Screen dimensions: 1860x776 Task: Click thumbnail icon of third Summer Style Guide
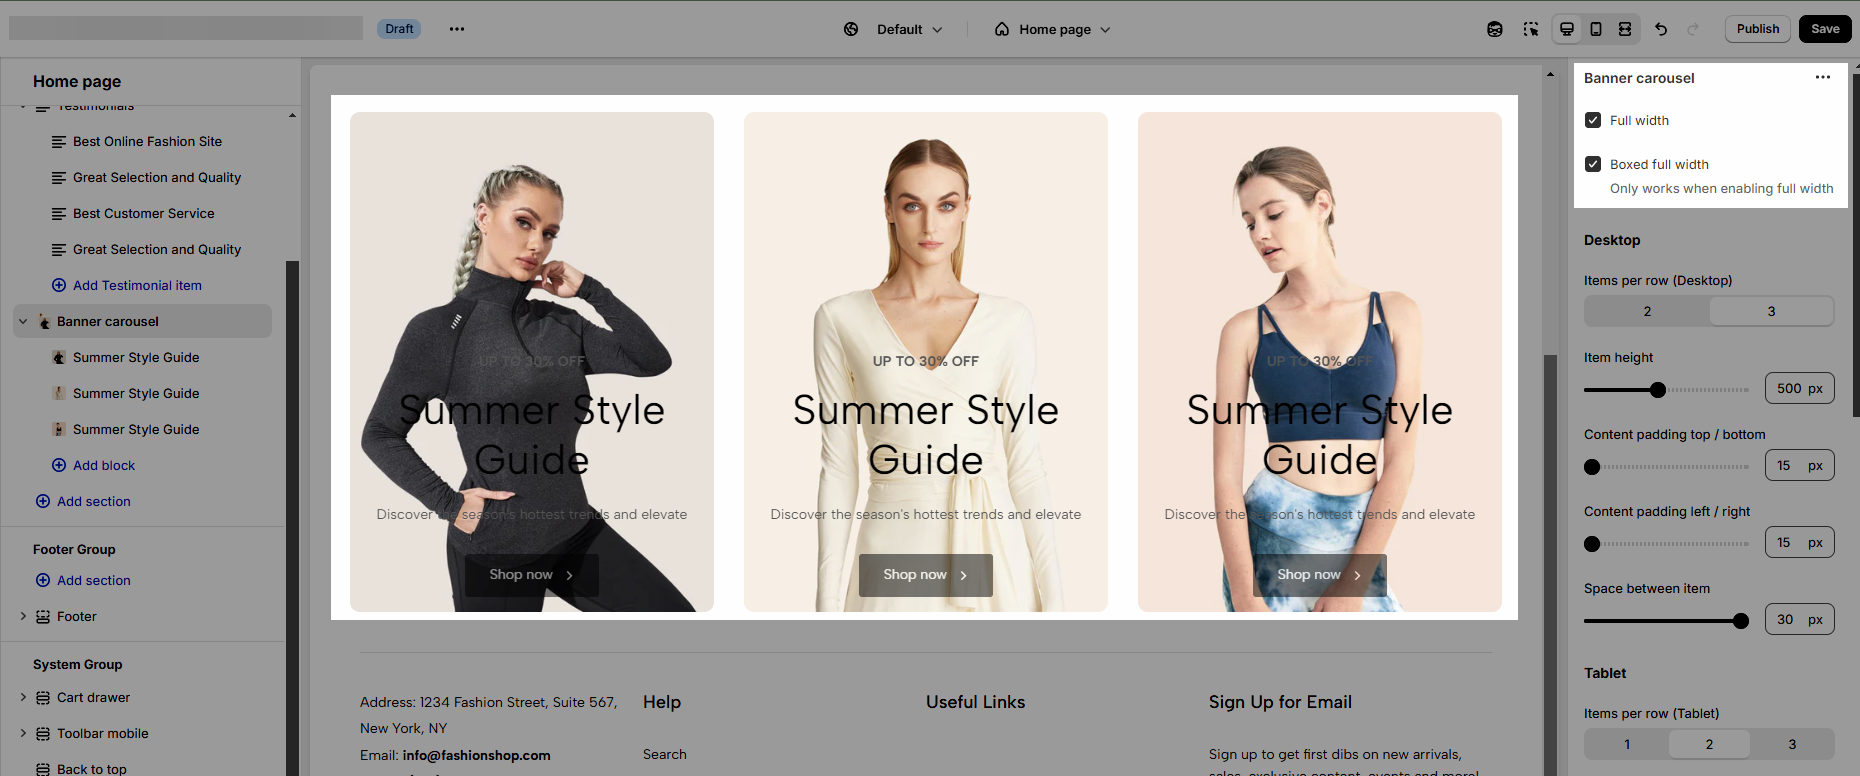tap(59, 430)
